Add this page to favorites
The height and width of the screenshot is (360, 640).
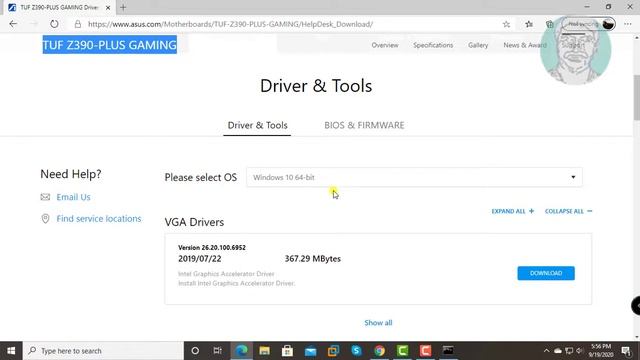click(x=506, y=24)
